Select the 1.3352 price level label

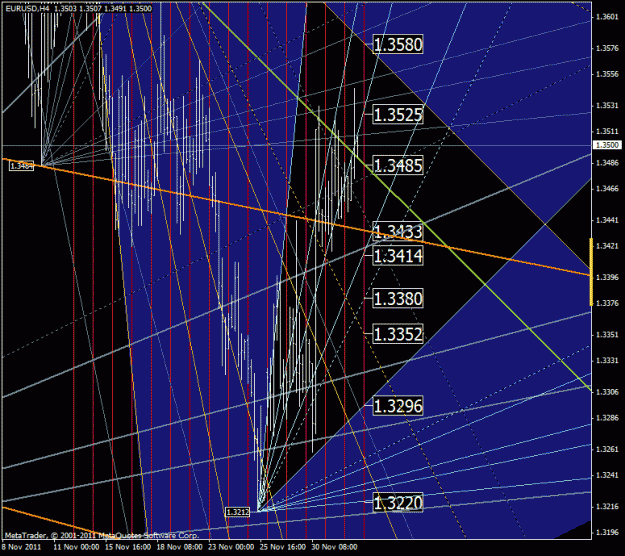(398, 334)
